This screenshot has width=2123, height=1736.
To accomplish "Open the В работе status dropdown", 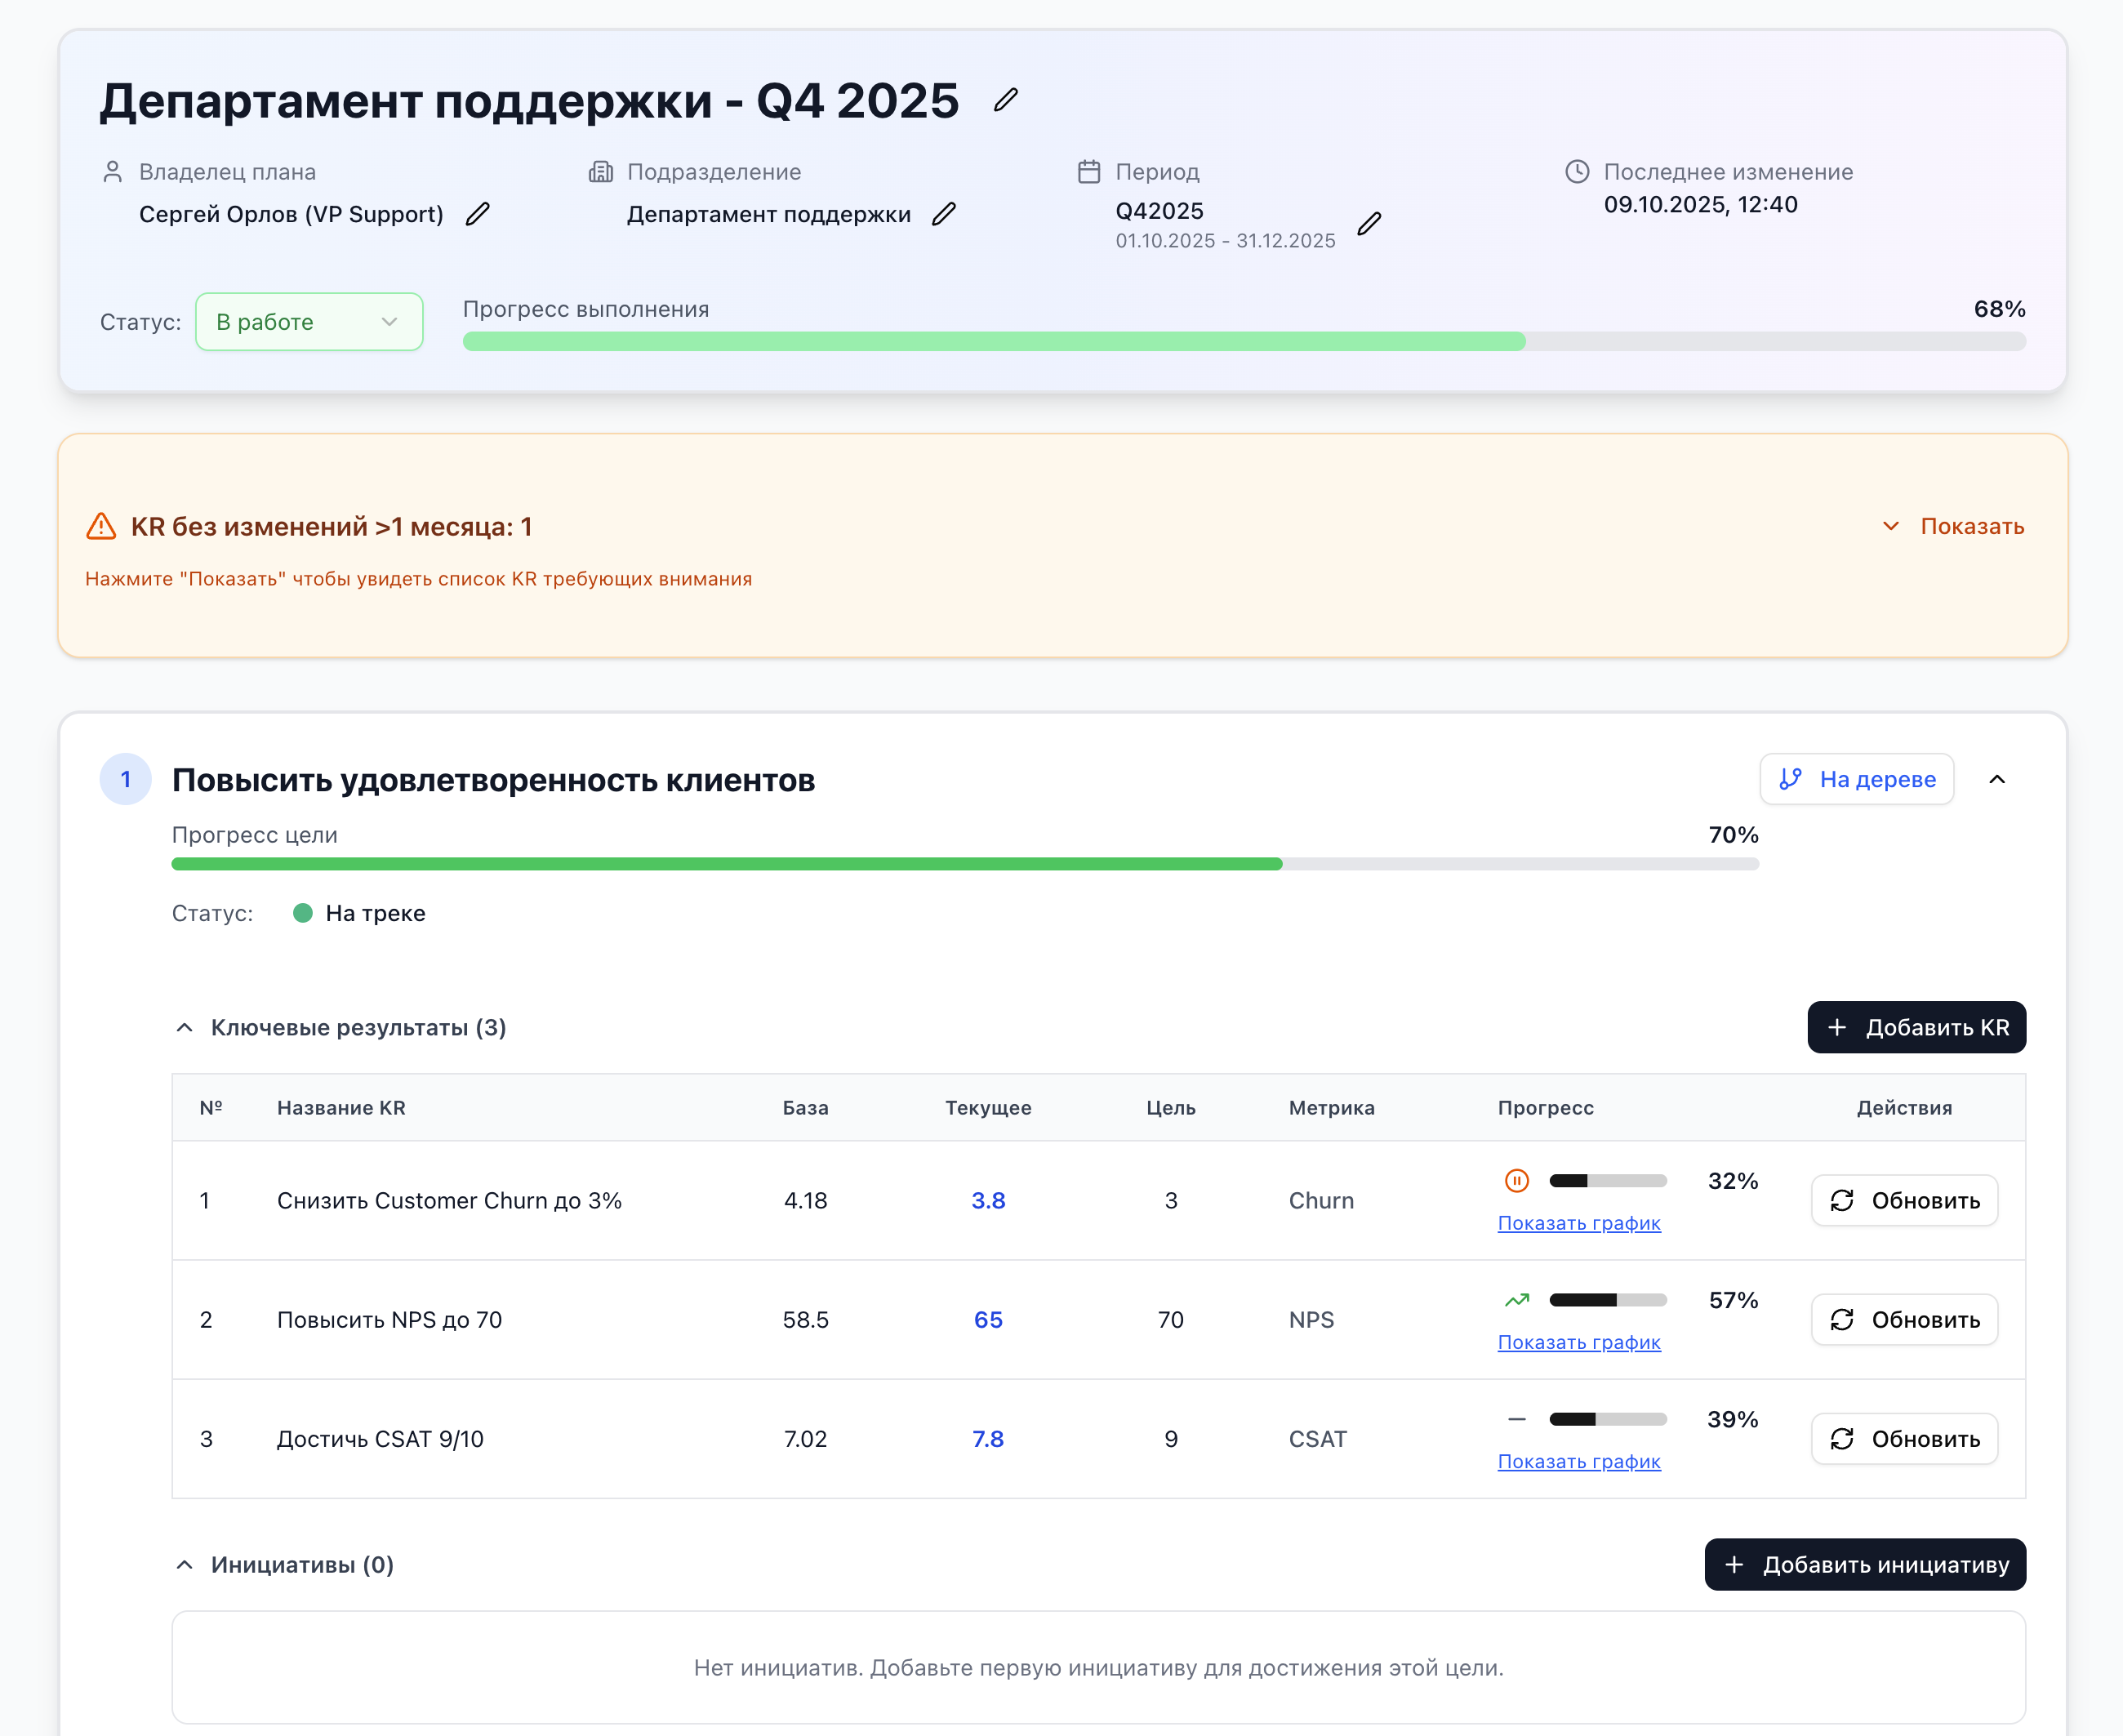I will pos(308,321).
